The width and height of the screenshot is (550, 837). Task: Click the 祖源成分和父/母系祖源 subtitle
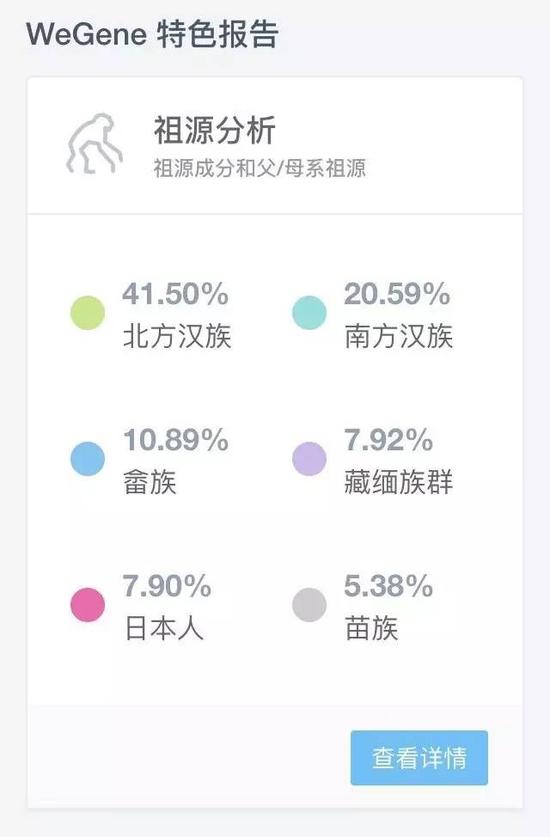click(260, 168)
